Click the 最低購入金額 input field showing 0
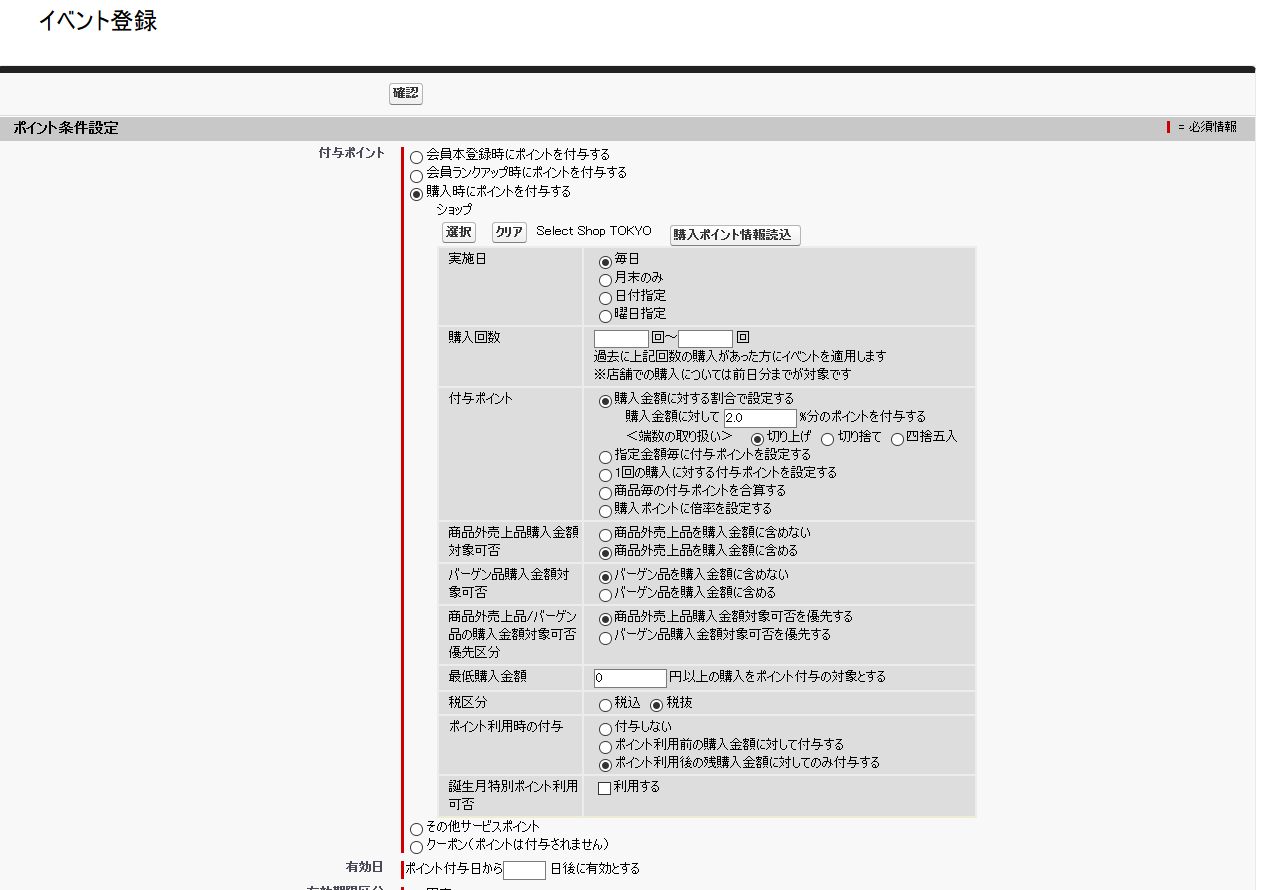Screen dimensions: 1266x890 [630, 678]
